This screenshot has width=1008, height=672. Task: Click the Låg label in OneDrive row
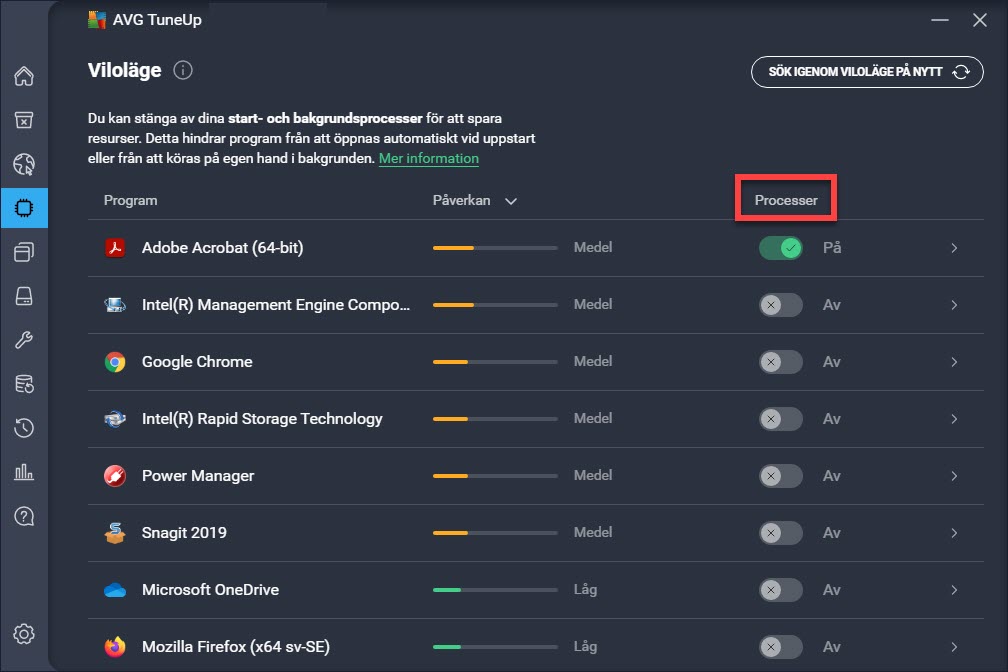(586, 590)
